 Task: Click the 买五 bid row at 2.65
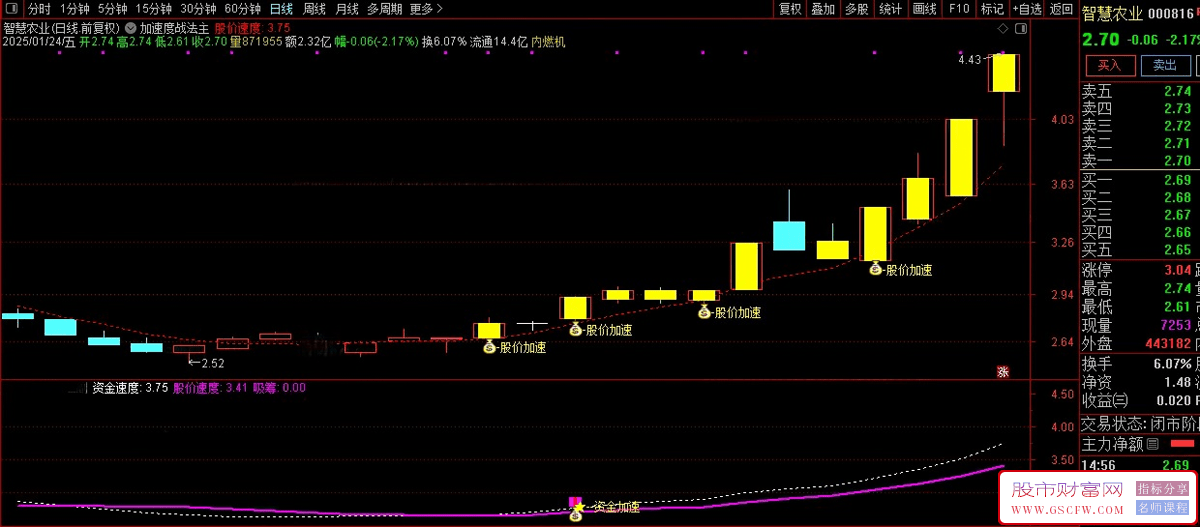coord(1139,250)
